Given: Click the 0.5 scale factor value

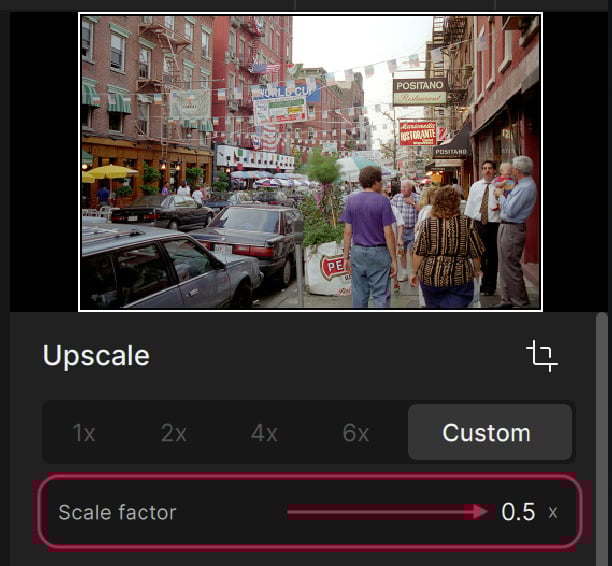Looking at the screenshot, I should pyautogui.click(x=518, y=512).
